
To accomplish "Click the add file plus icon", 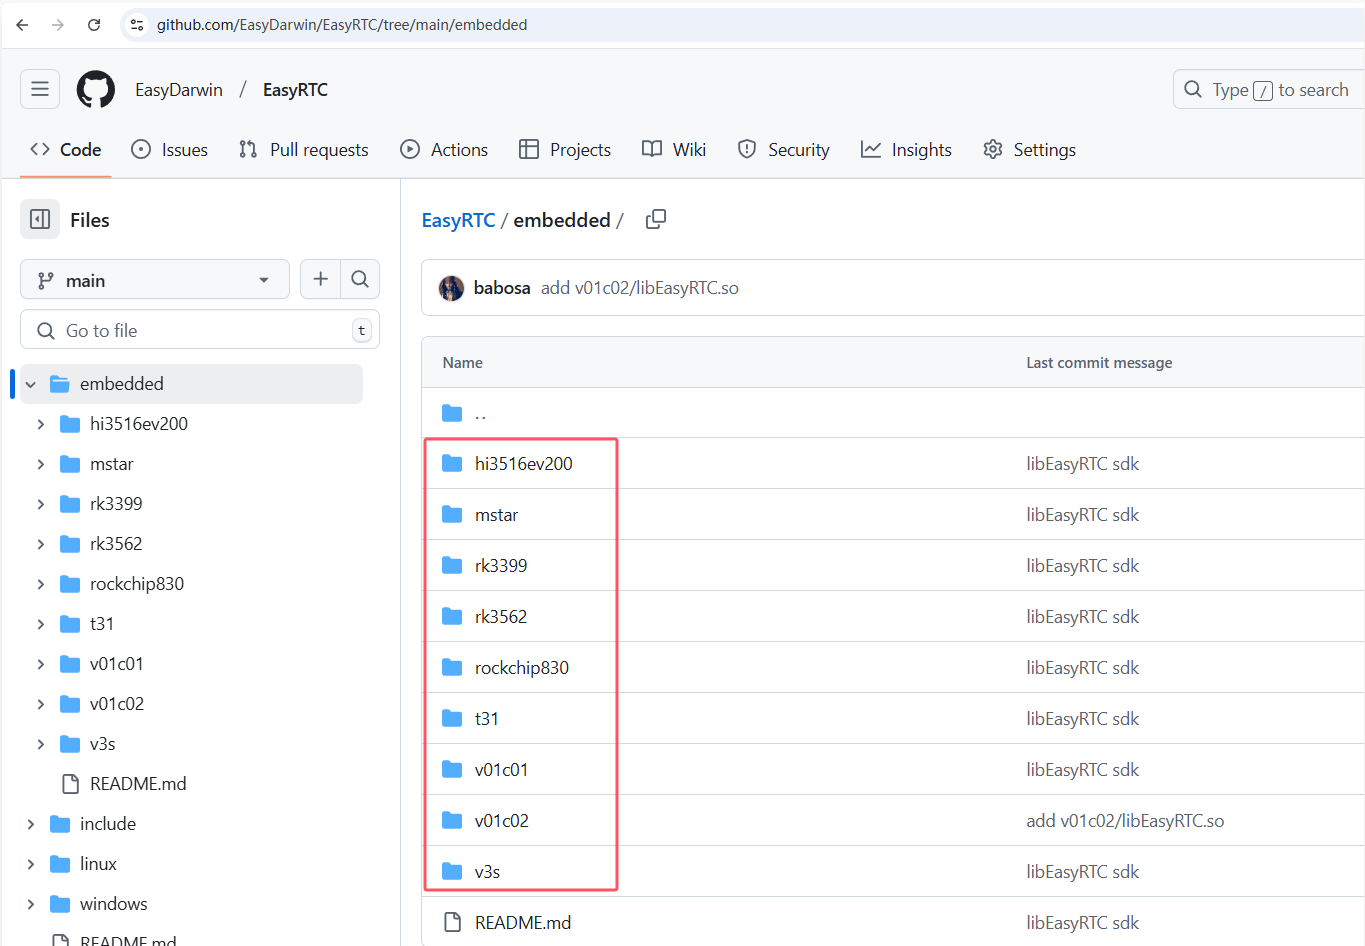I will click(x=320, y=279).
